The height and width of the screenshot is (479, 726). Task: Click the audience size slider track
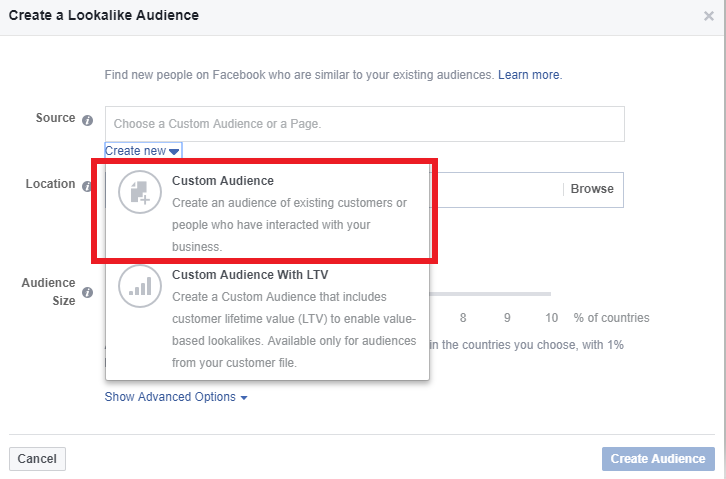[x=490, y=294]
